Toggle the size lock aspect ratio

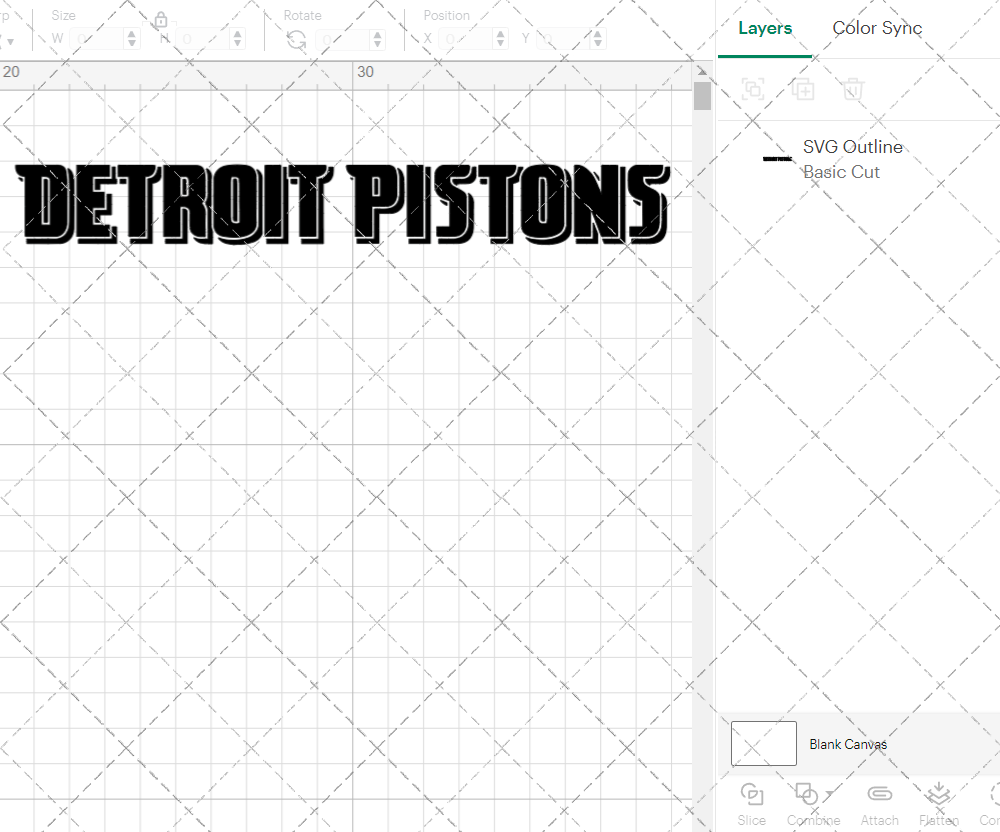161,20
